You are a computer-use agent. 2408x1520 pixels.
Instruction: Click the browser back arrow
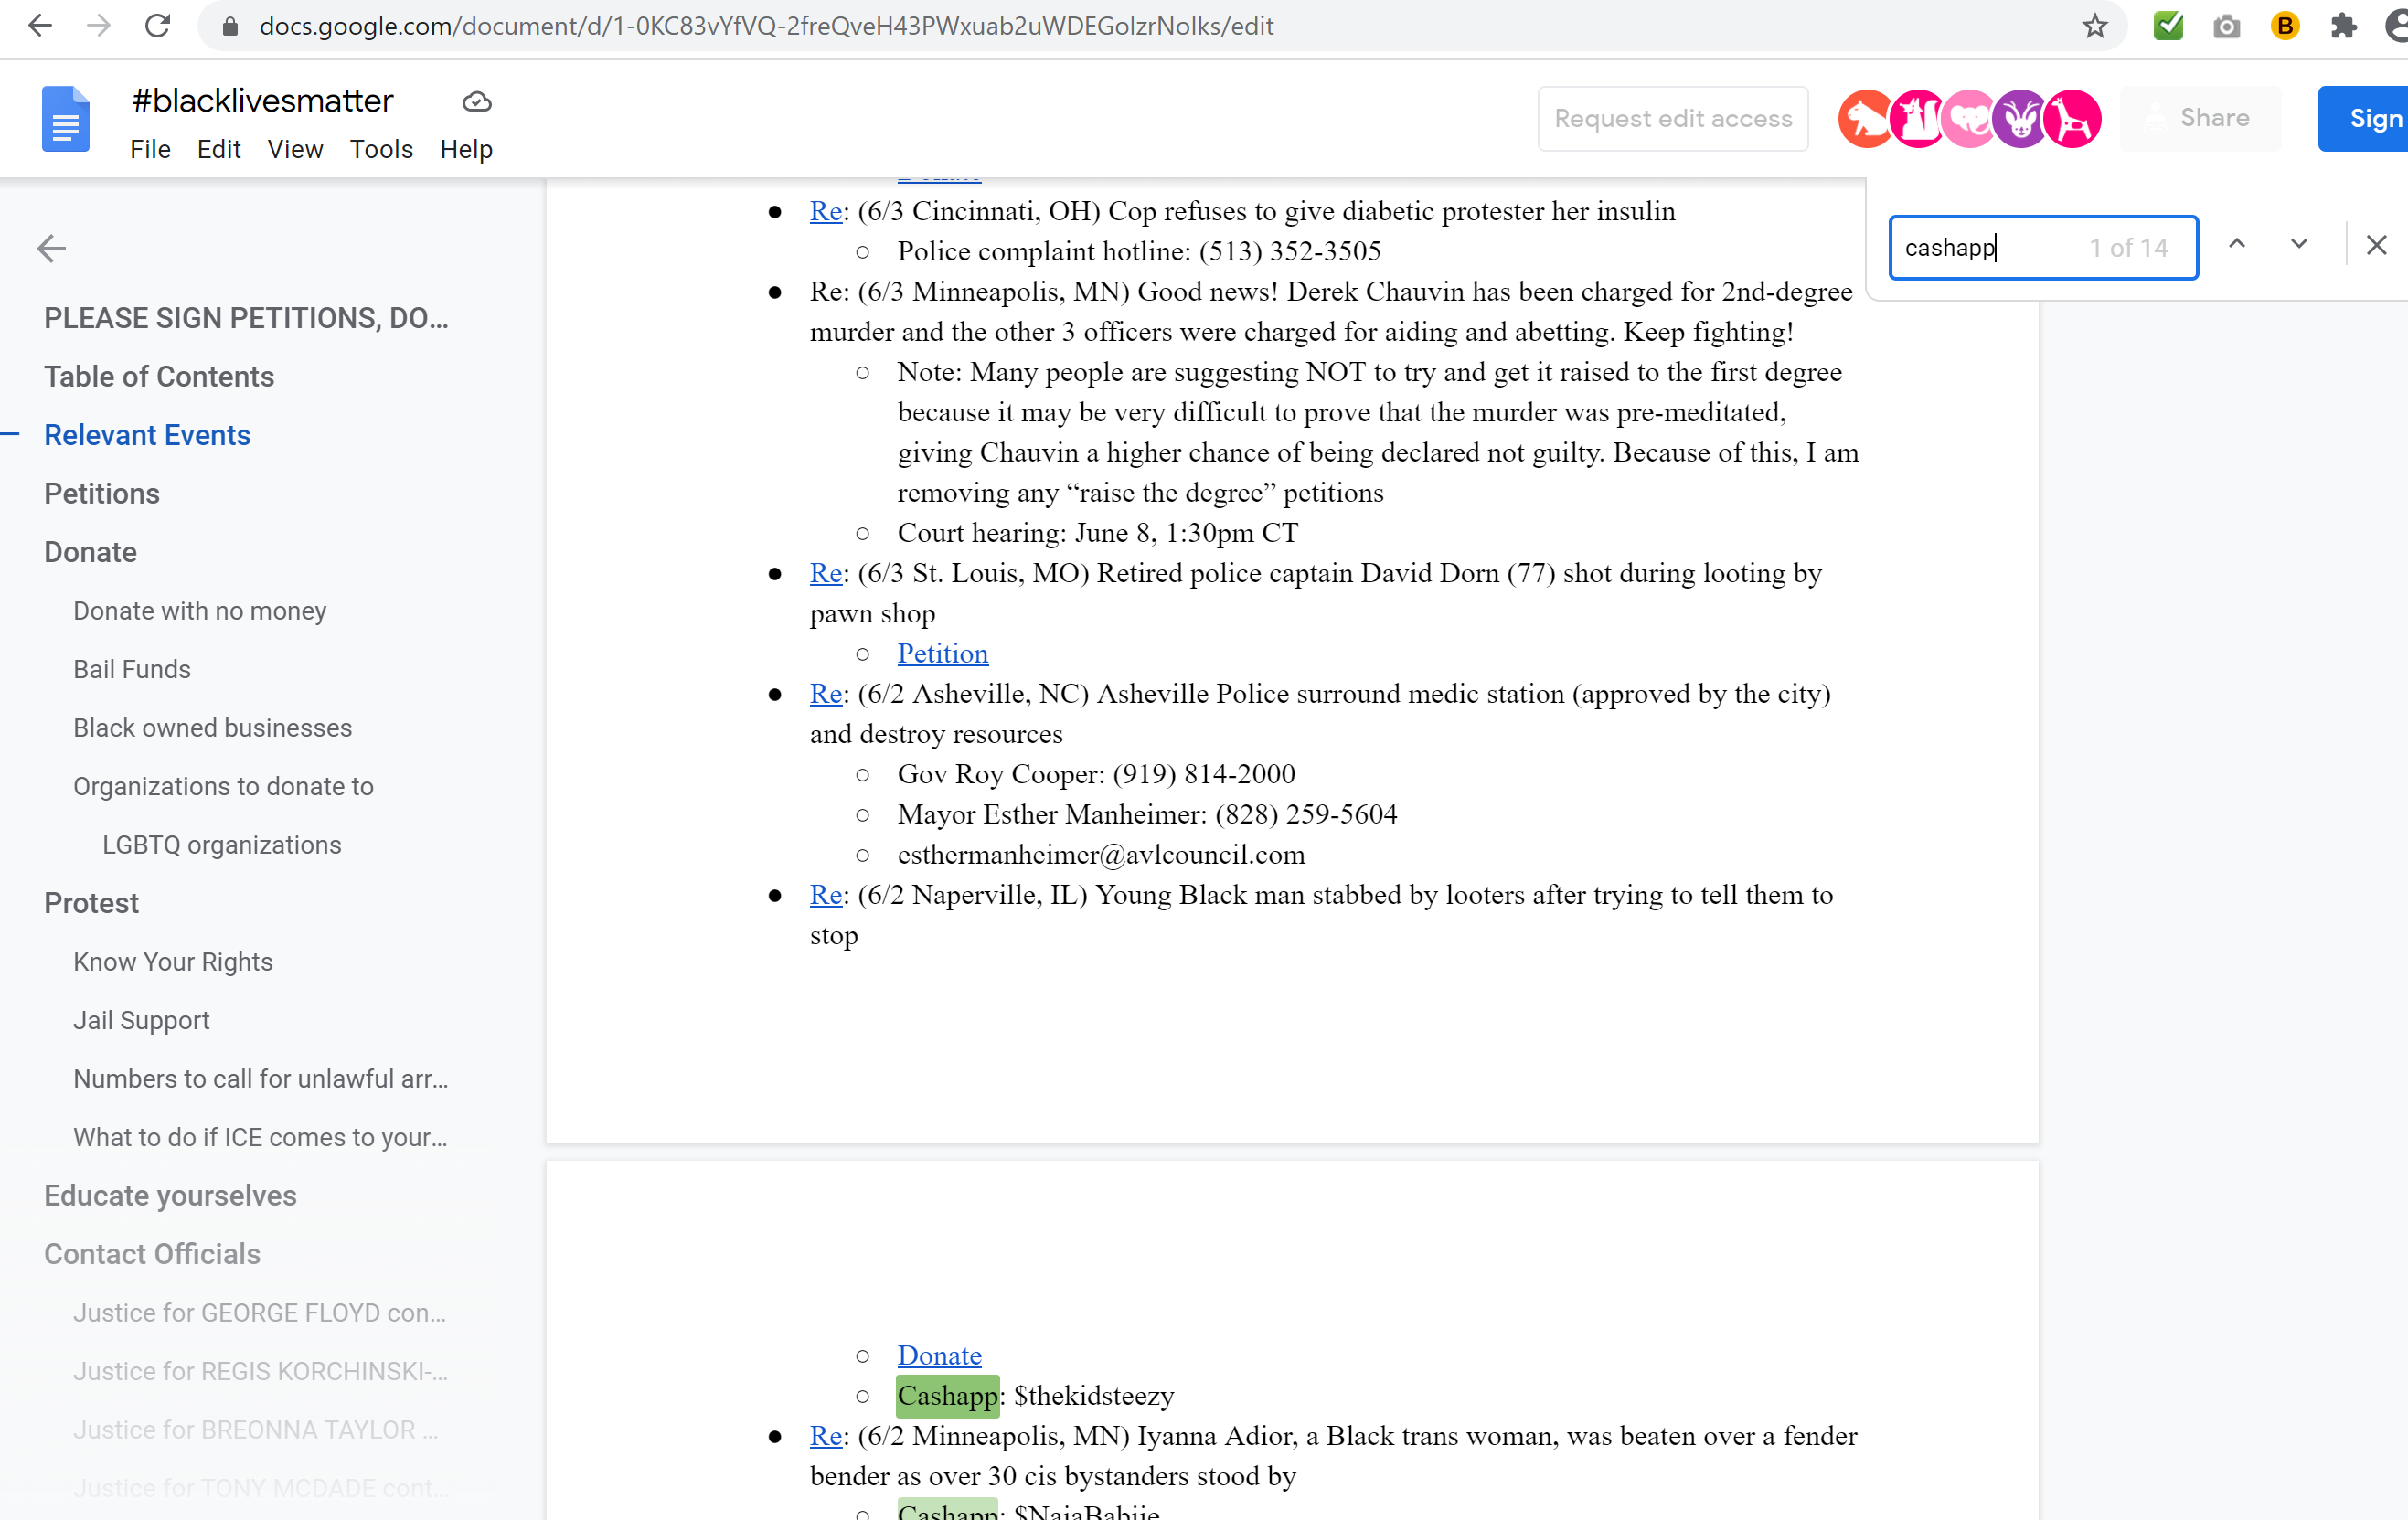40,26
